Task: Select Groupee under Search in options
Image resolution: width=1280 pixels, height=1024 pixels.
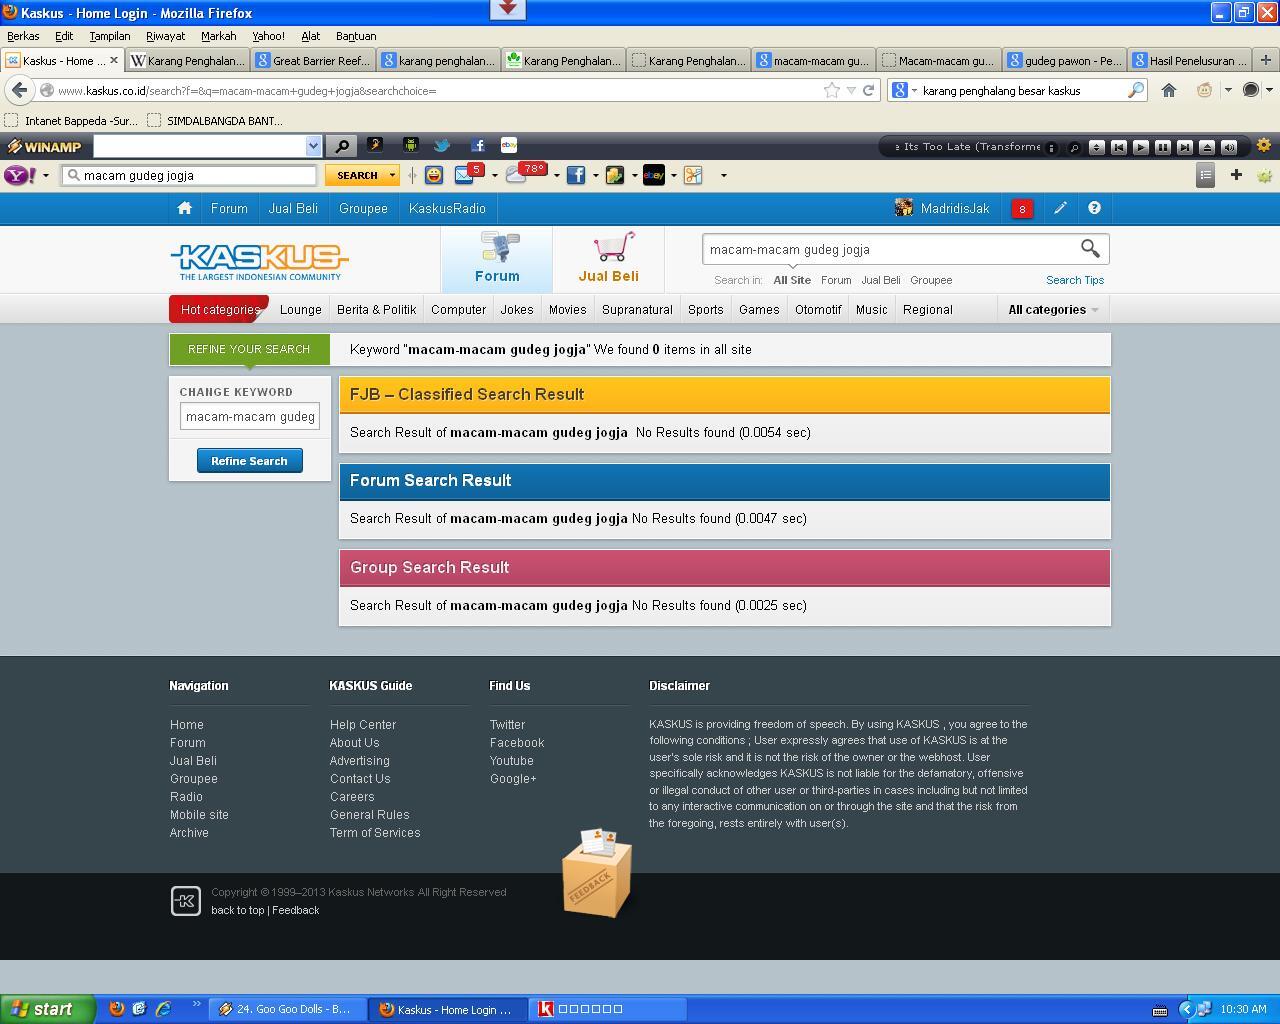Action: click(x=931, y=280)
